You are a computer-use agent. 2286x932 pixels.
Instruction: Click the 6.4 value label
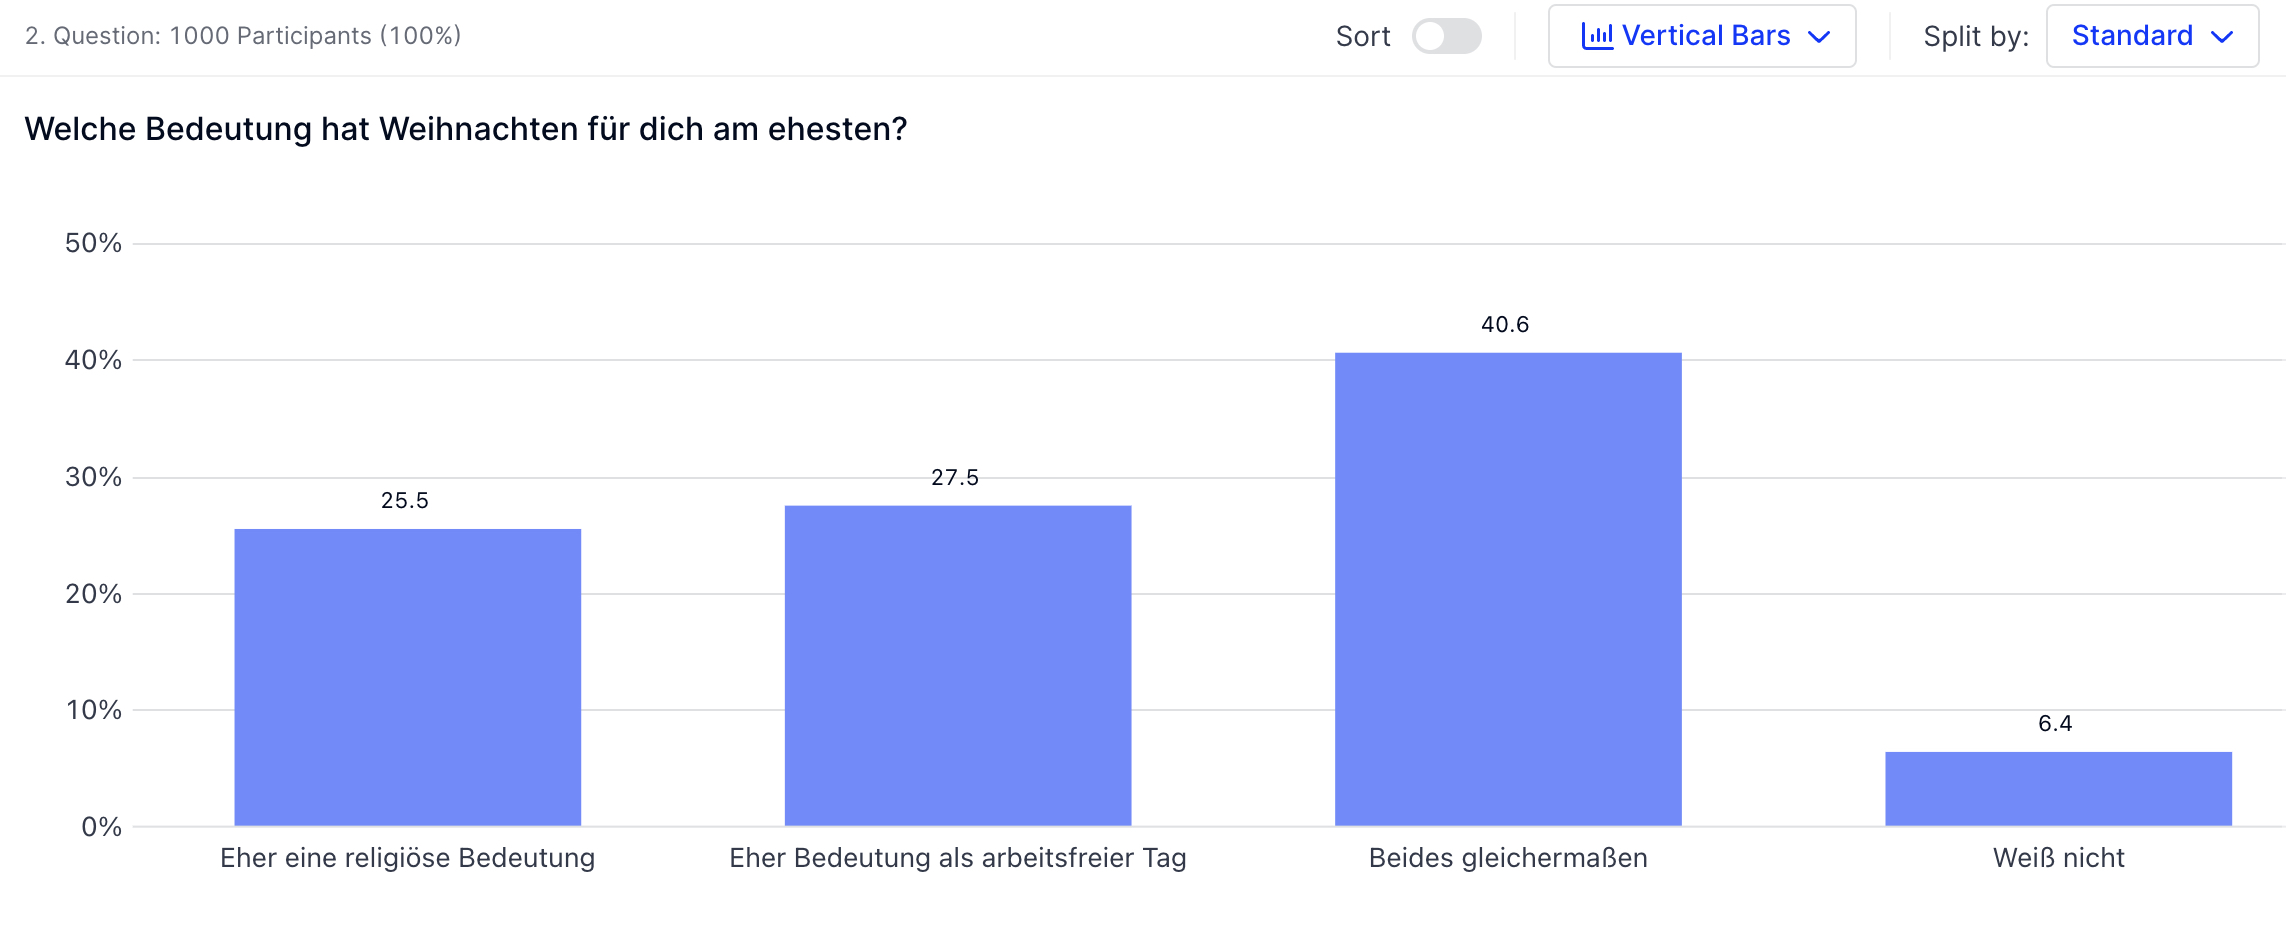(2055, 724)
